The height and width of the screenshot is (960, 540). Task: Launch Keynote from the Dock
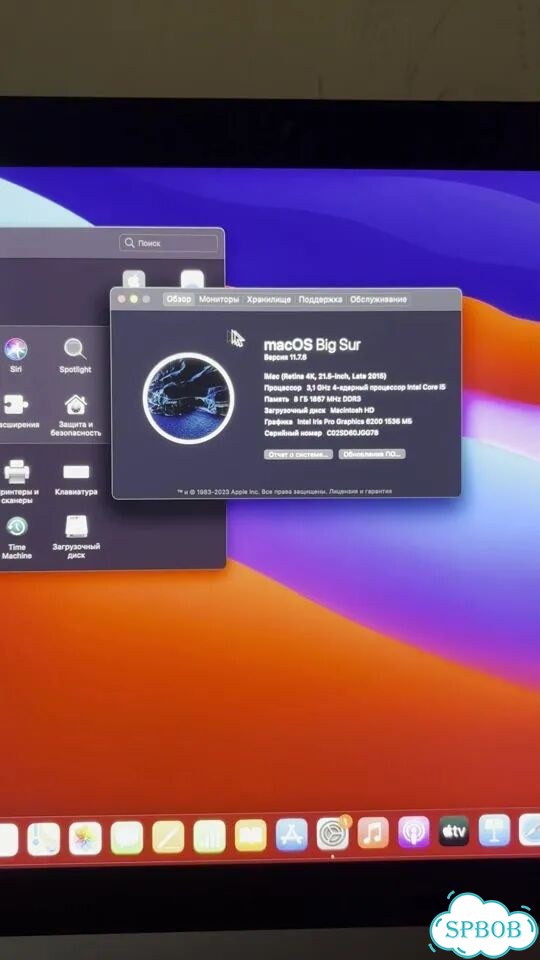pos(494,830)
